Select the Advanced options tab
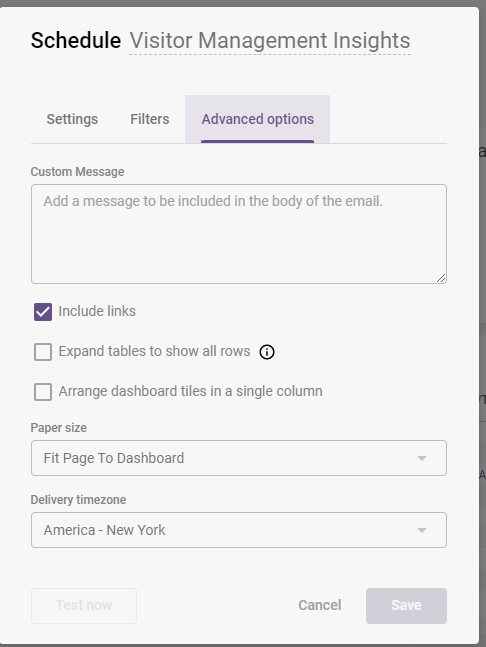The height and width of the screenshot is (647, 486). (257, 119)
